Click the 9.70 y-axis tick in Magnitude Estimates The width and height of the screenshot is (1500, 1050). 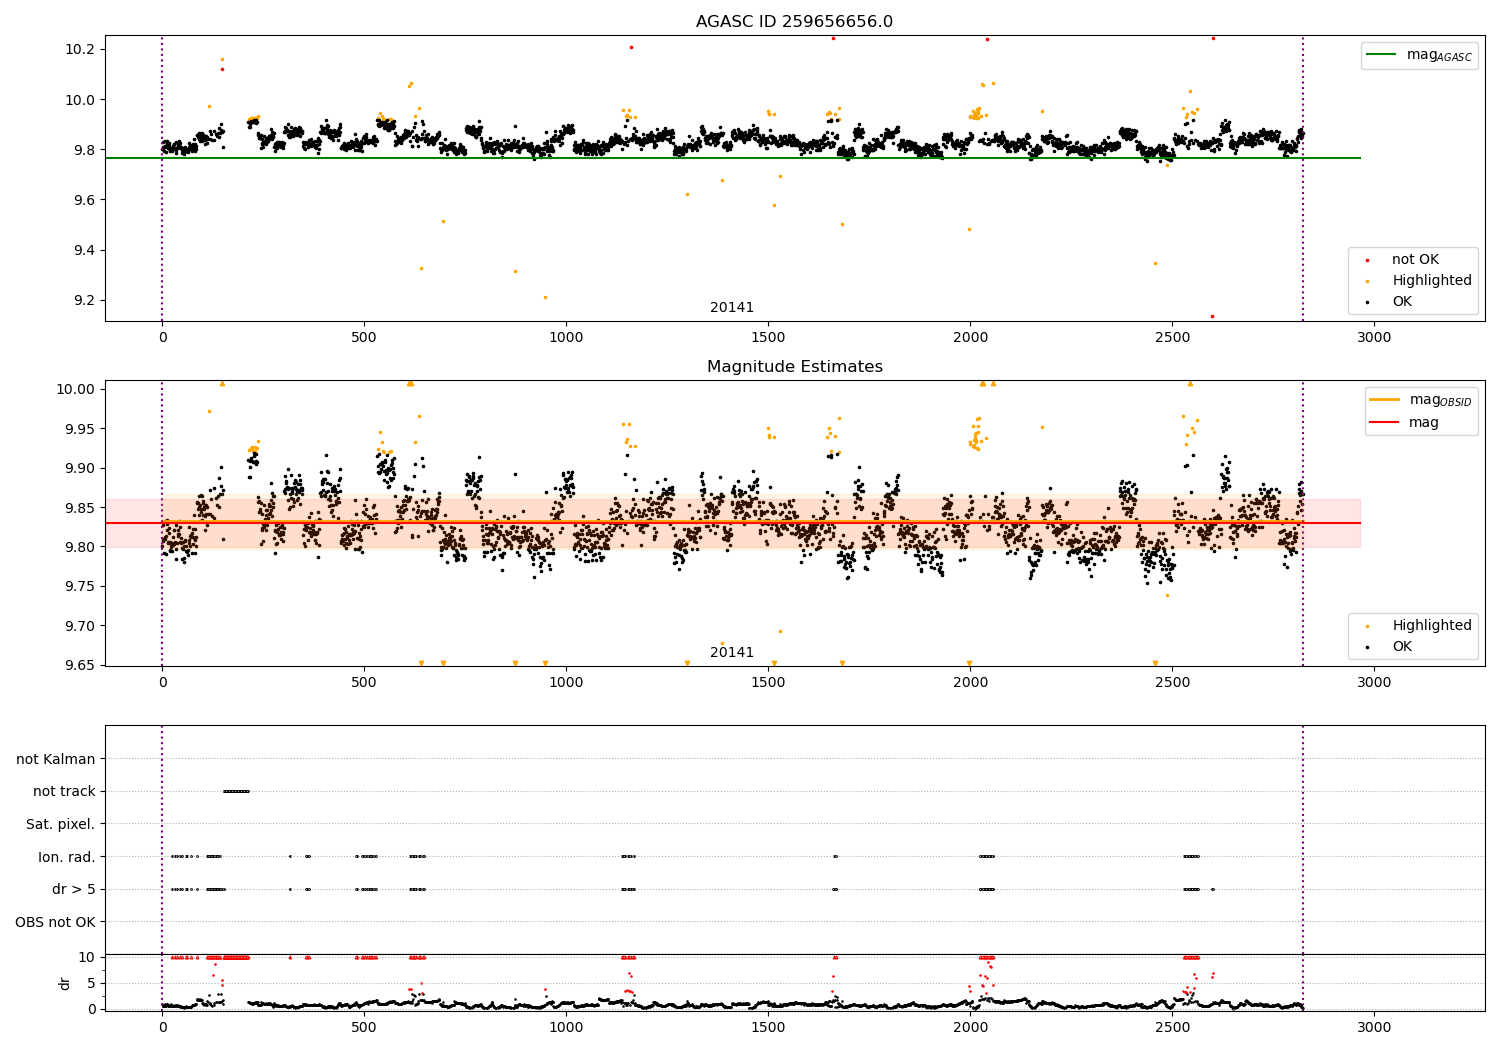tap(80, 626)
